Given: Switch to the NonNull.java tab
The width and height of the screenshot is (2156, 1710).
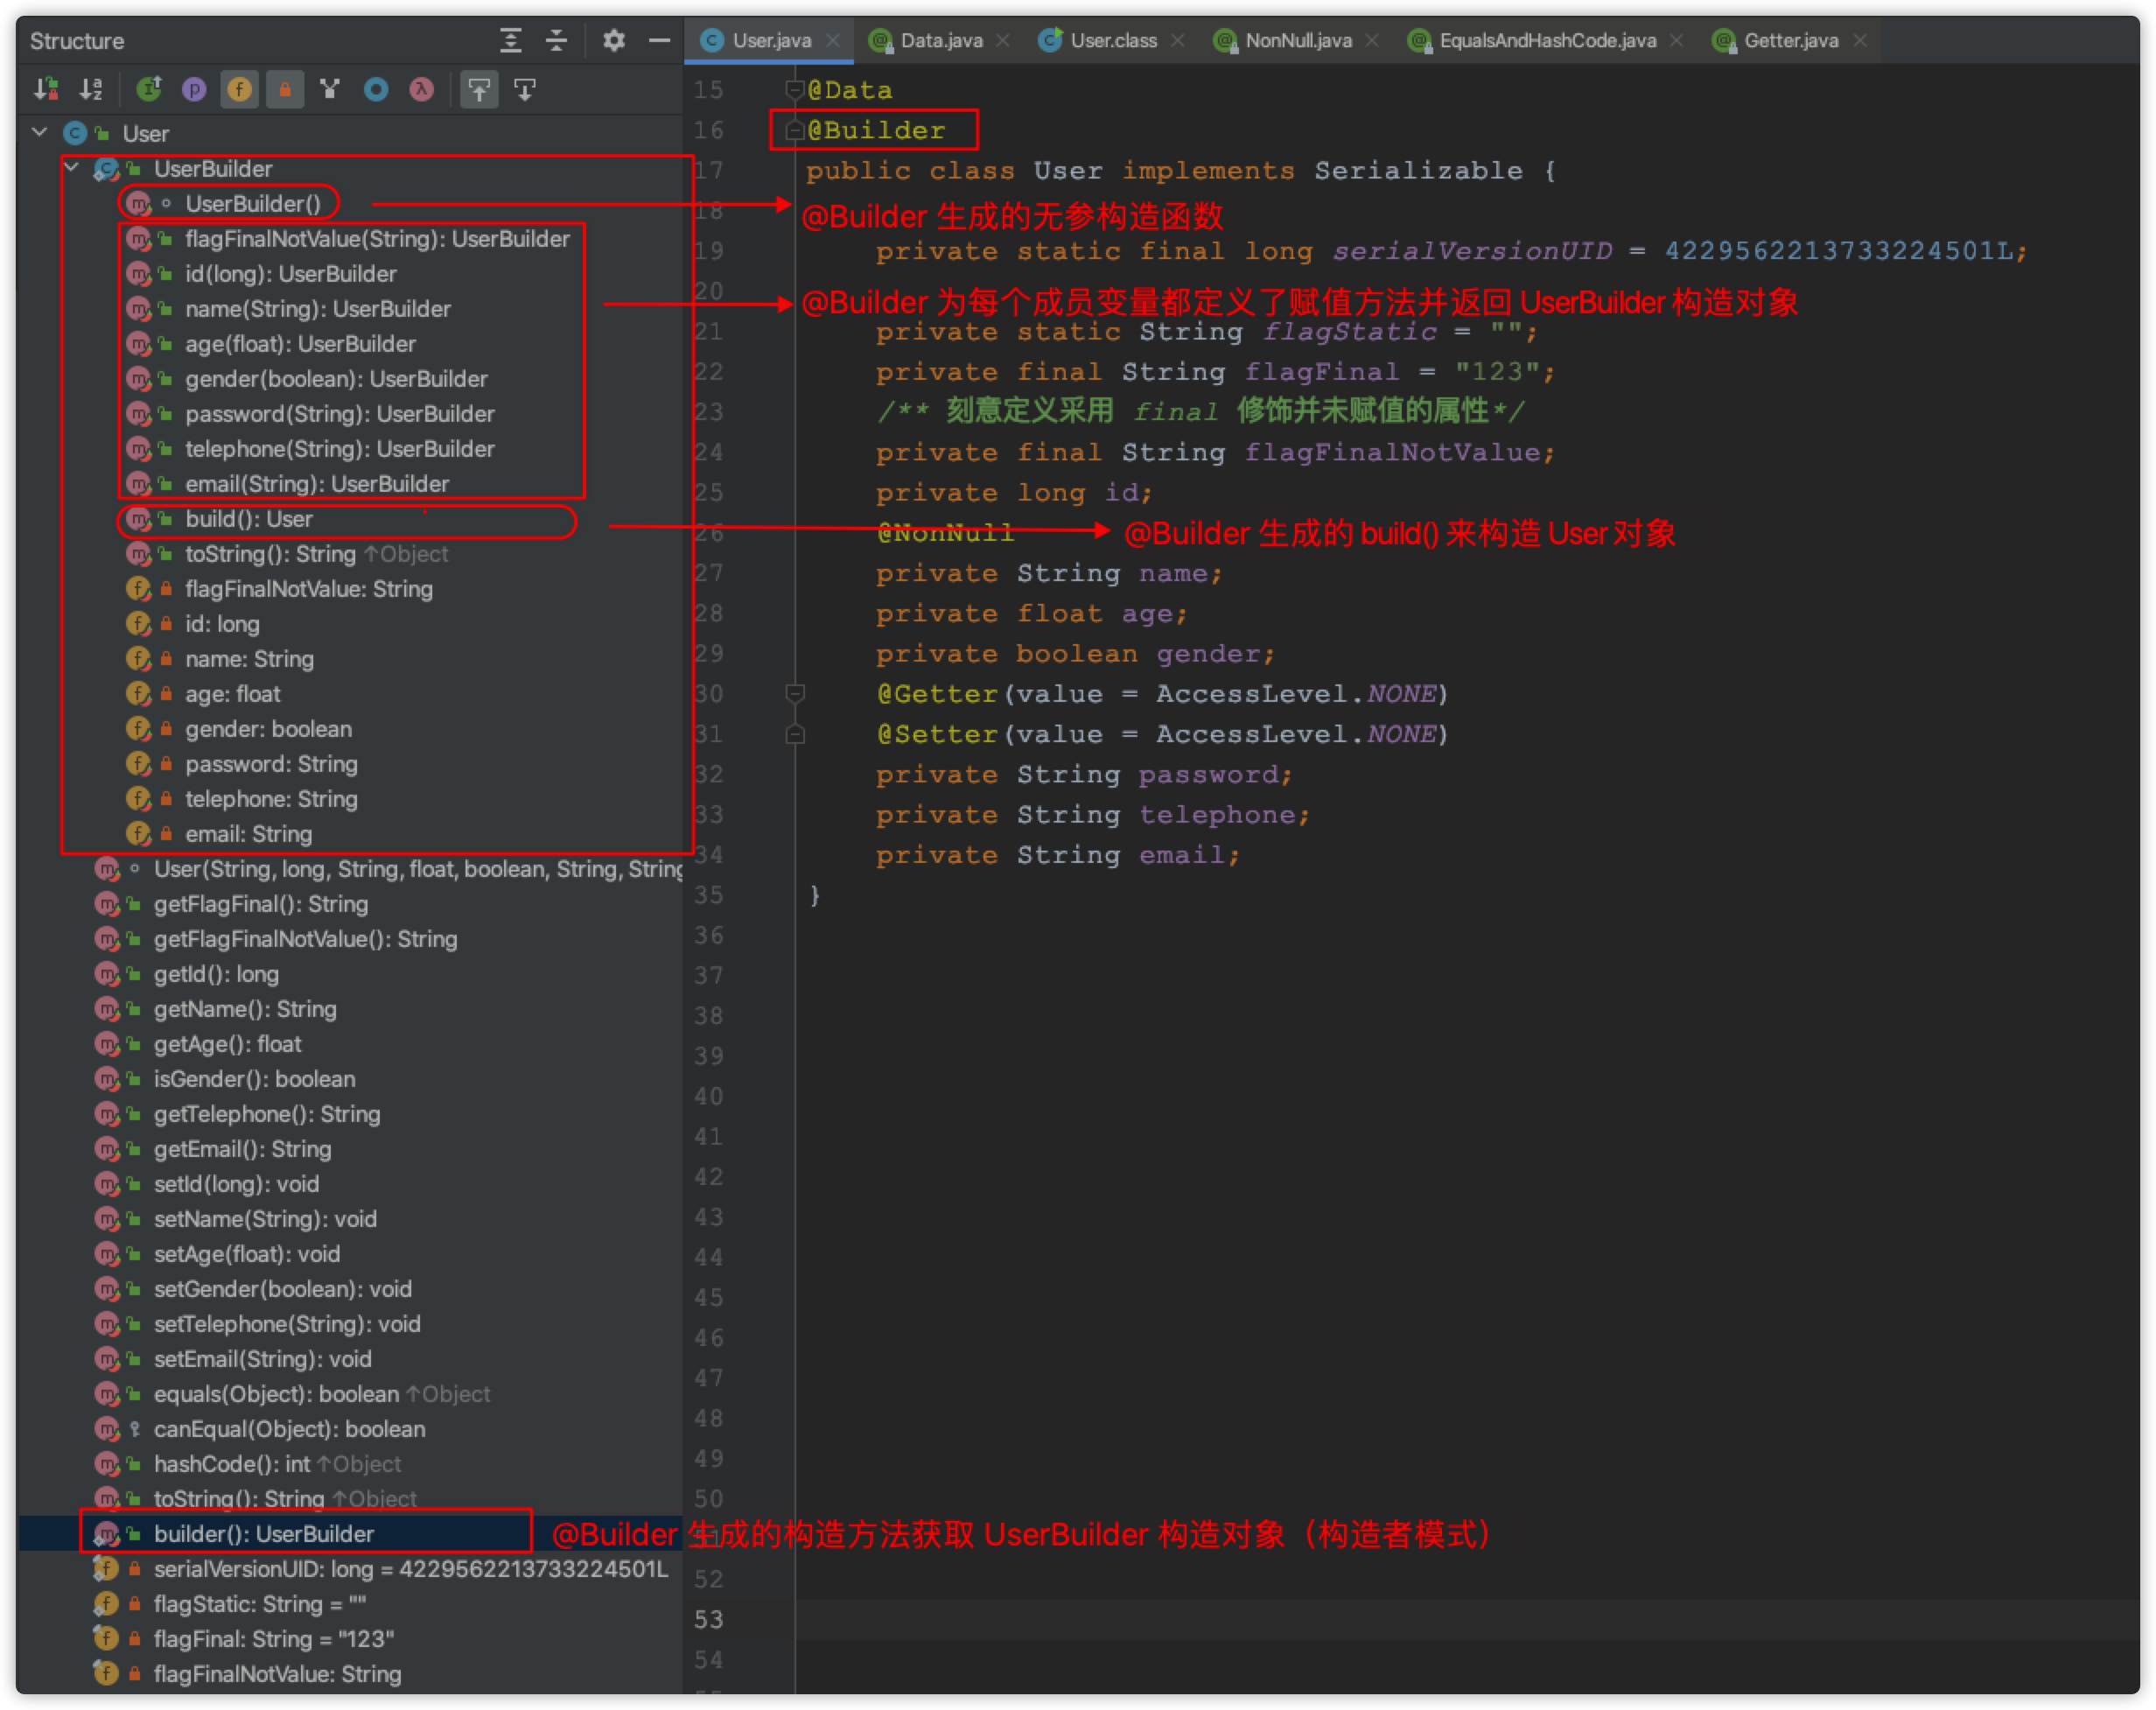Looking at the screenshot, I should [1297, 41].
